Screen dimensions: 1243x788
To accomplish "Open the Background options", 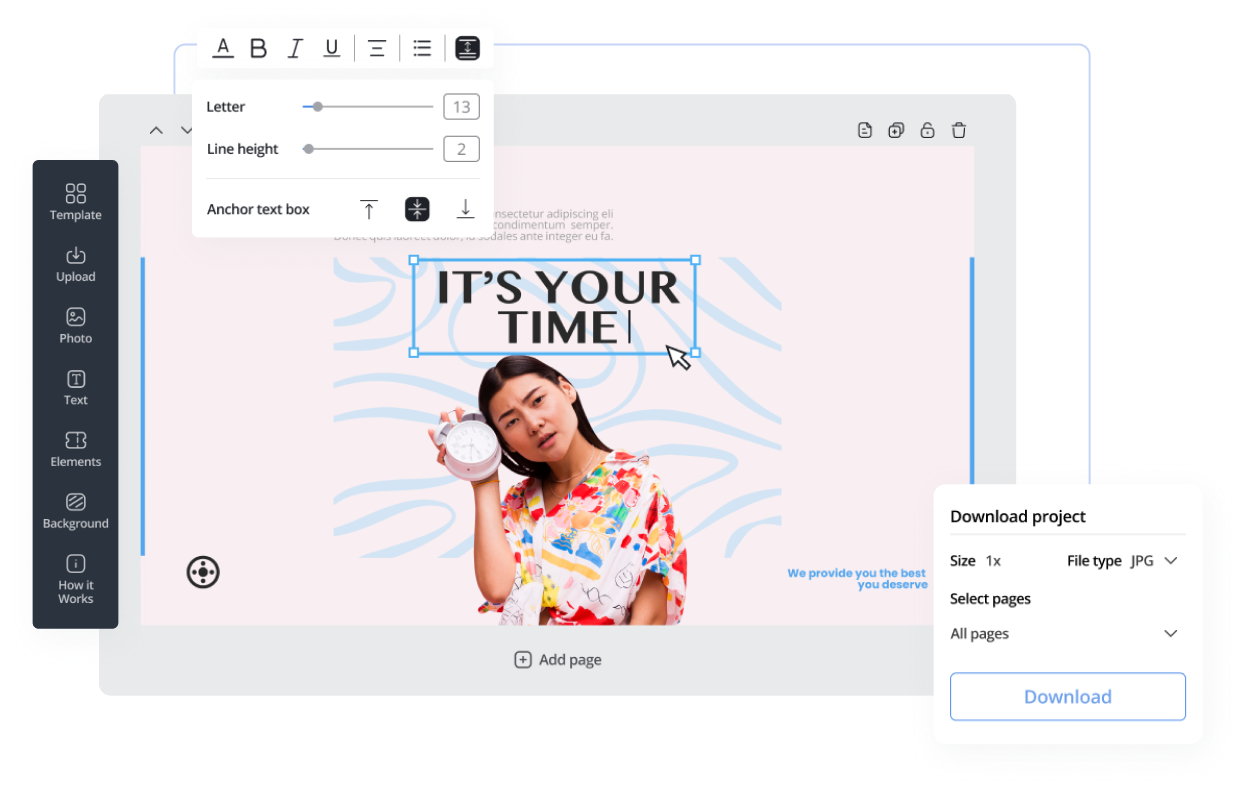I will tap(76, 510).
